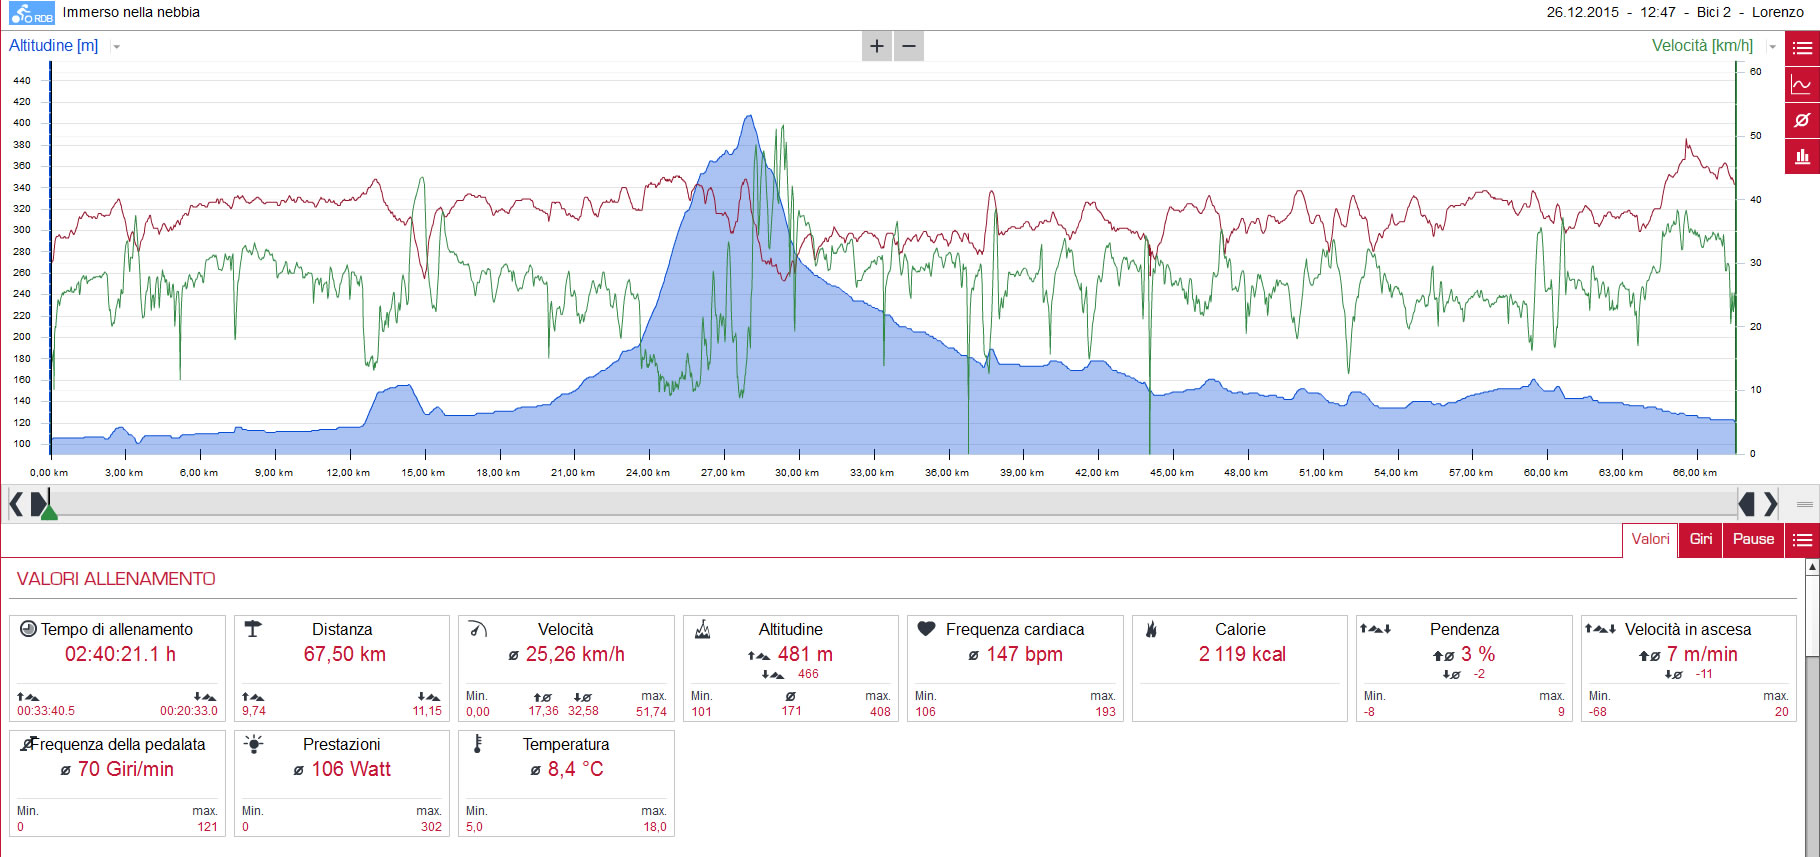The image size is (1820, 857).
Task: Select the bar chart icon in sidebar
Action: tap(1802, 156)
